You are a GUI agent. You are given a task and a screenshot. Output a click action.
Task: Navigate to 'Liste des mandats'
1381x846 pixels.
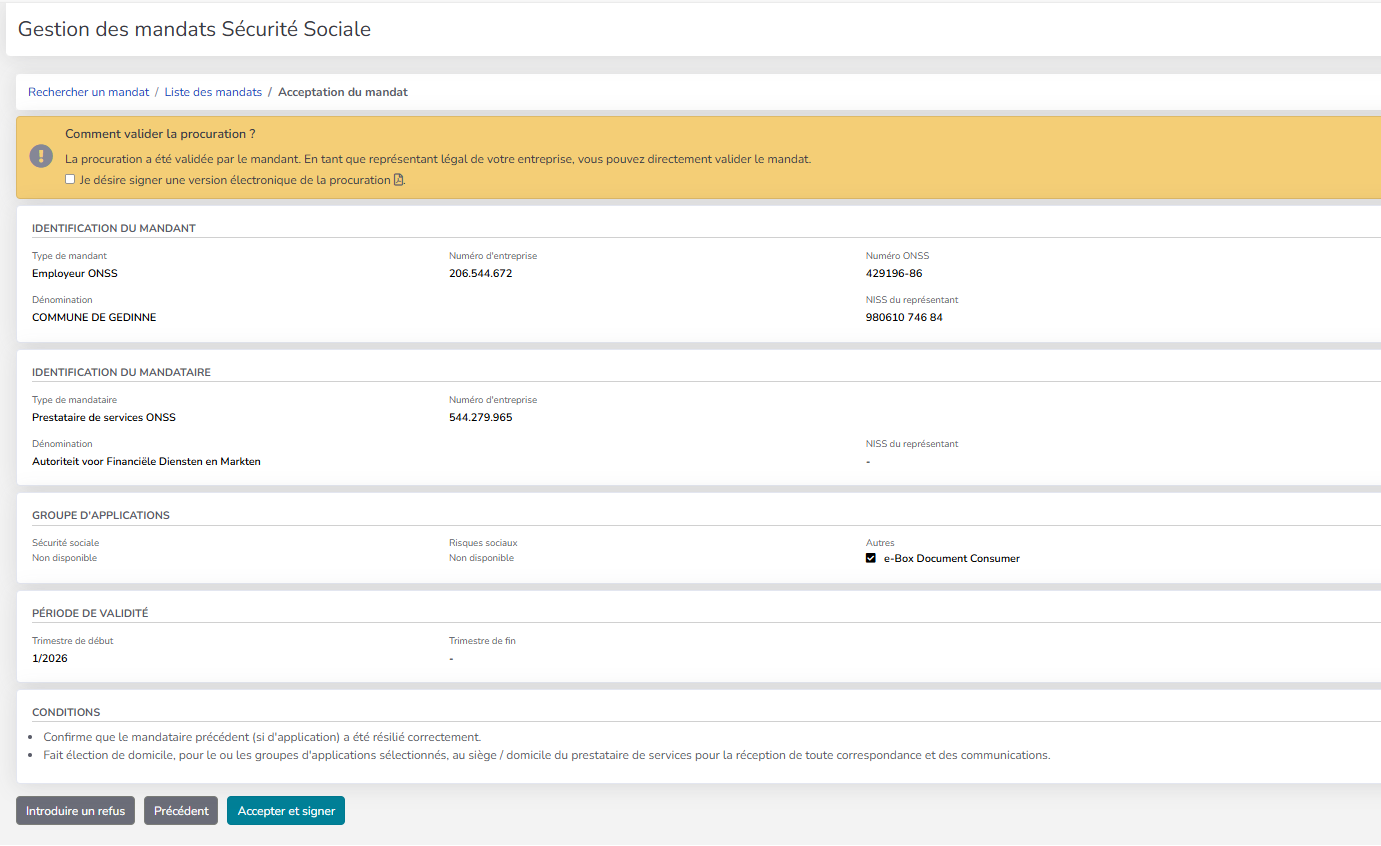tap(213, 91)
